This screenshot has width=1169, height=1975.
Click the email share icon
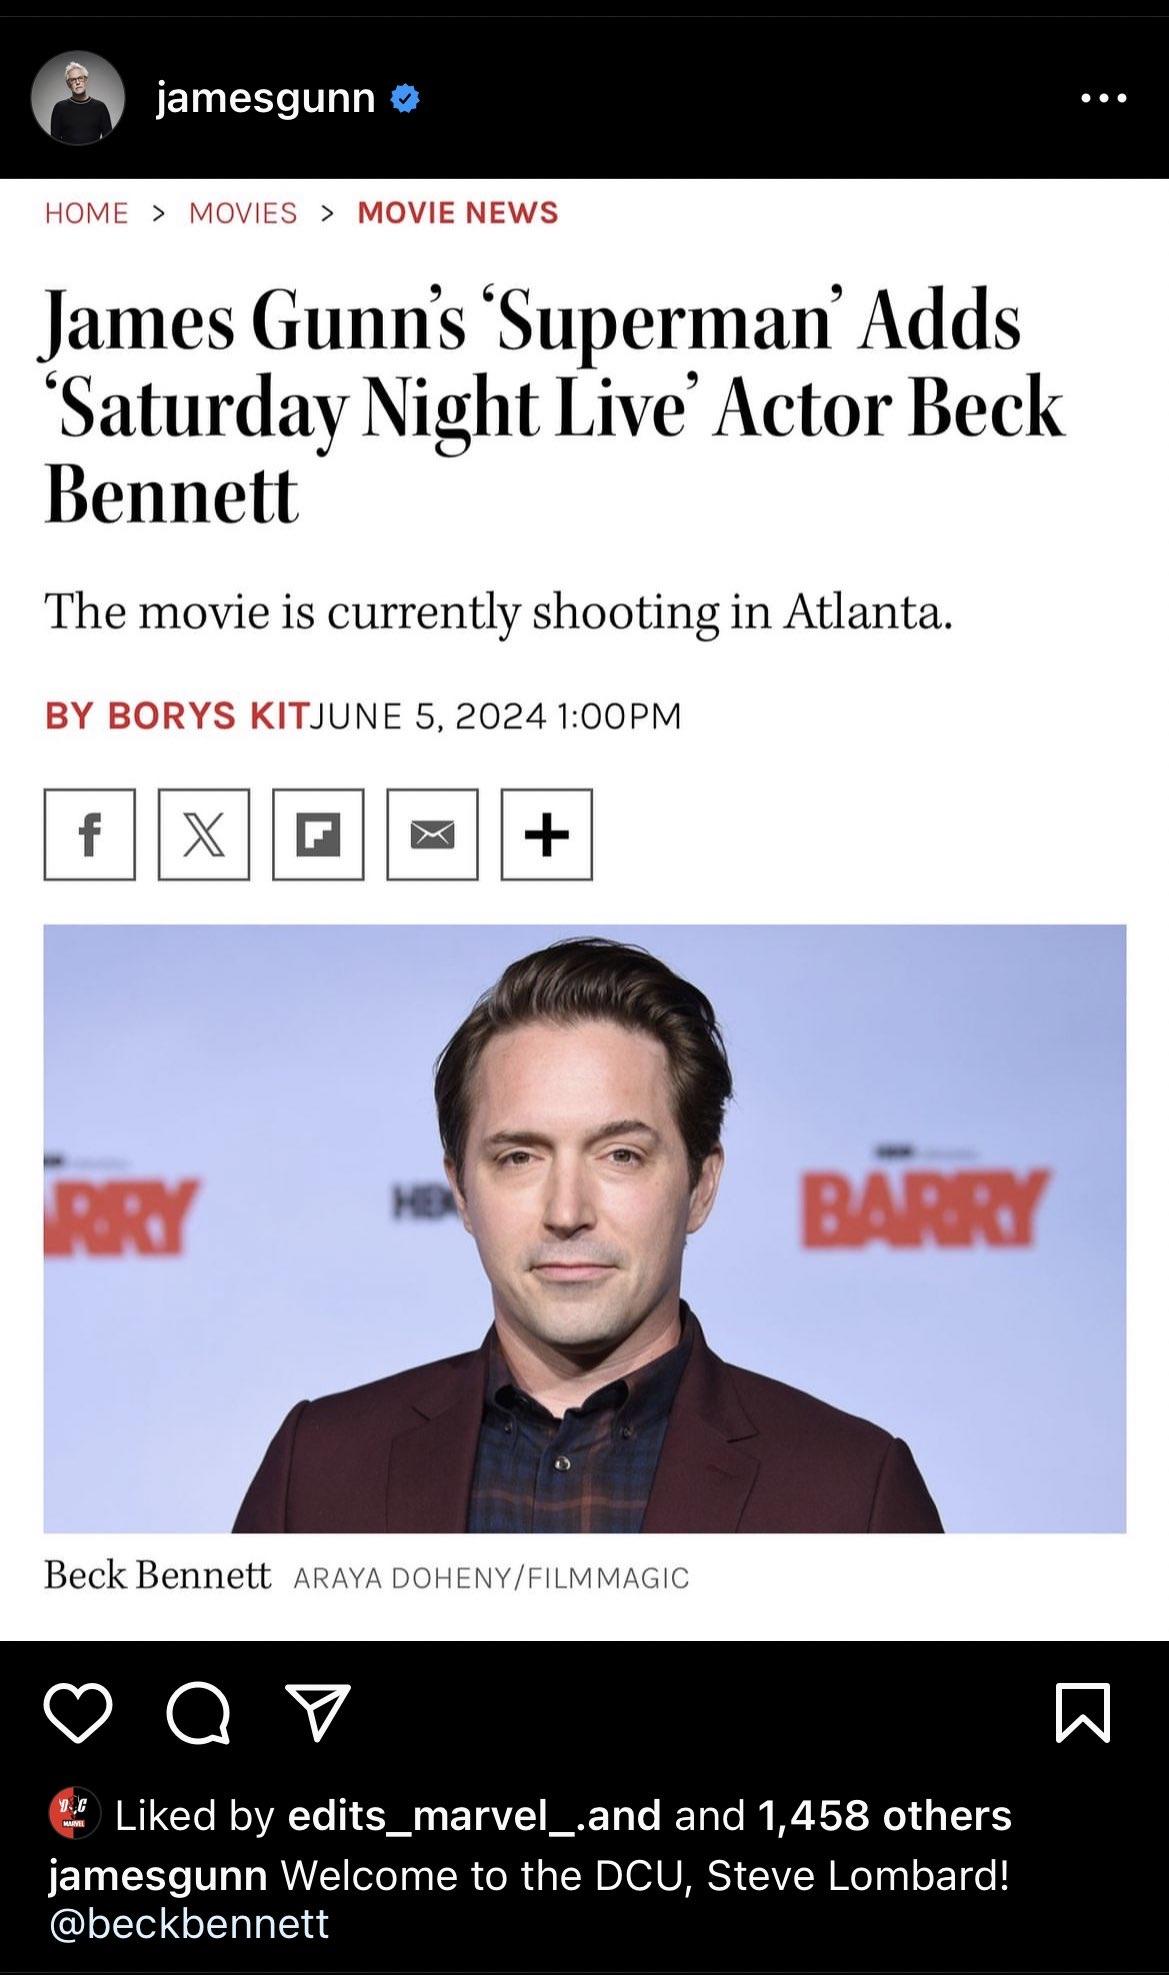(432, 834)
